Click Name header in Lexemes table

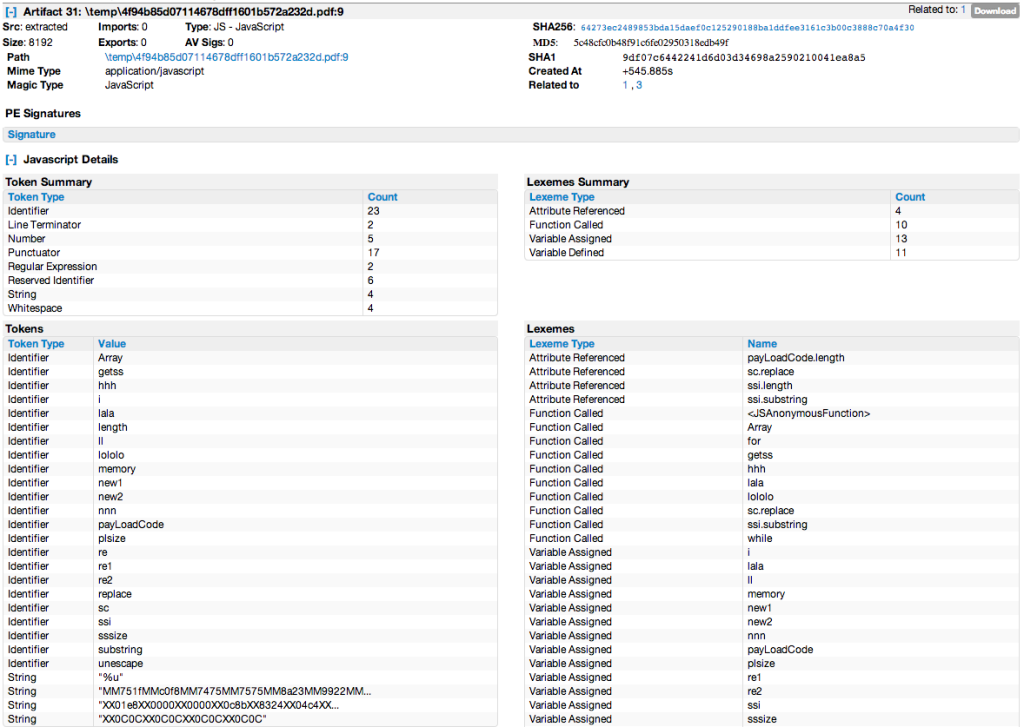762,343
